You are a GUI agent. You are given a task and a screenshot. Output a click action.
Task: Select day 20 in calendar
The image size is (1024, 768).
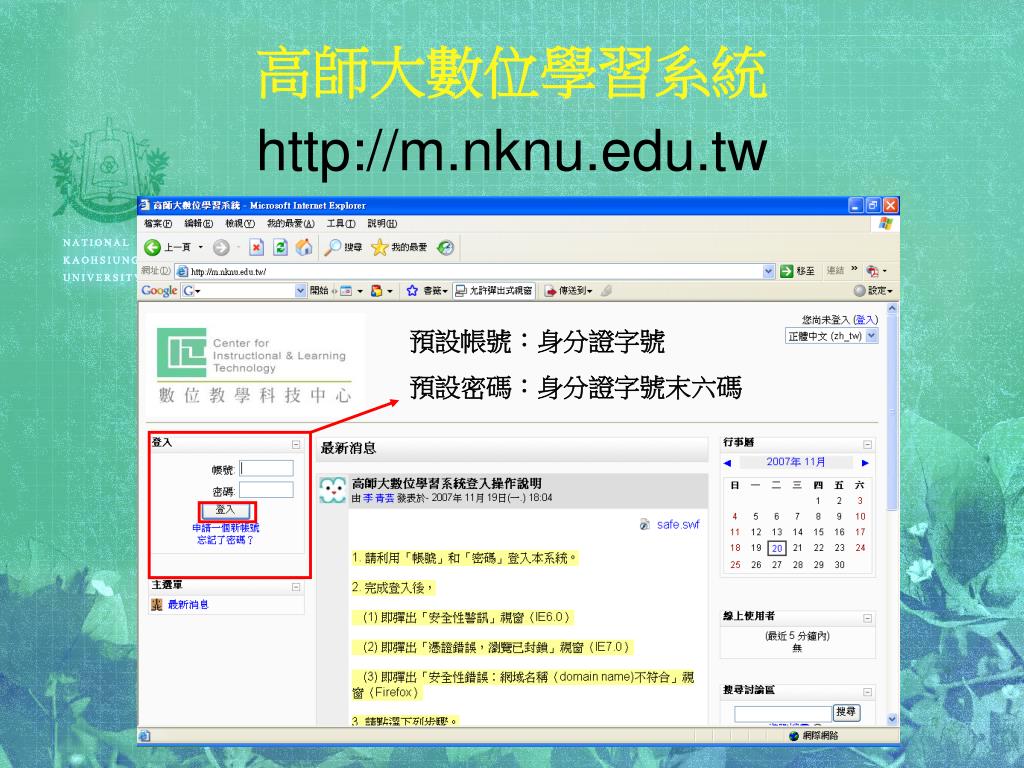tap(776, 549)
